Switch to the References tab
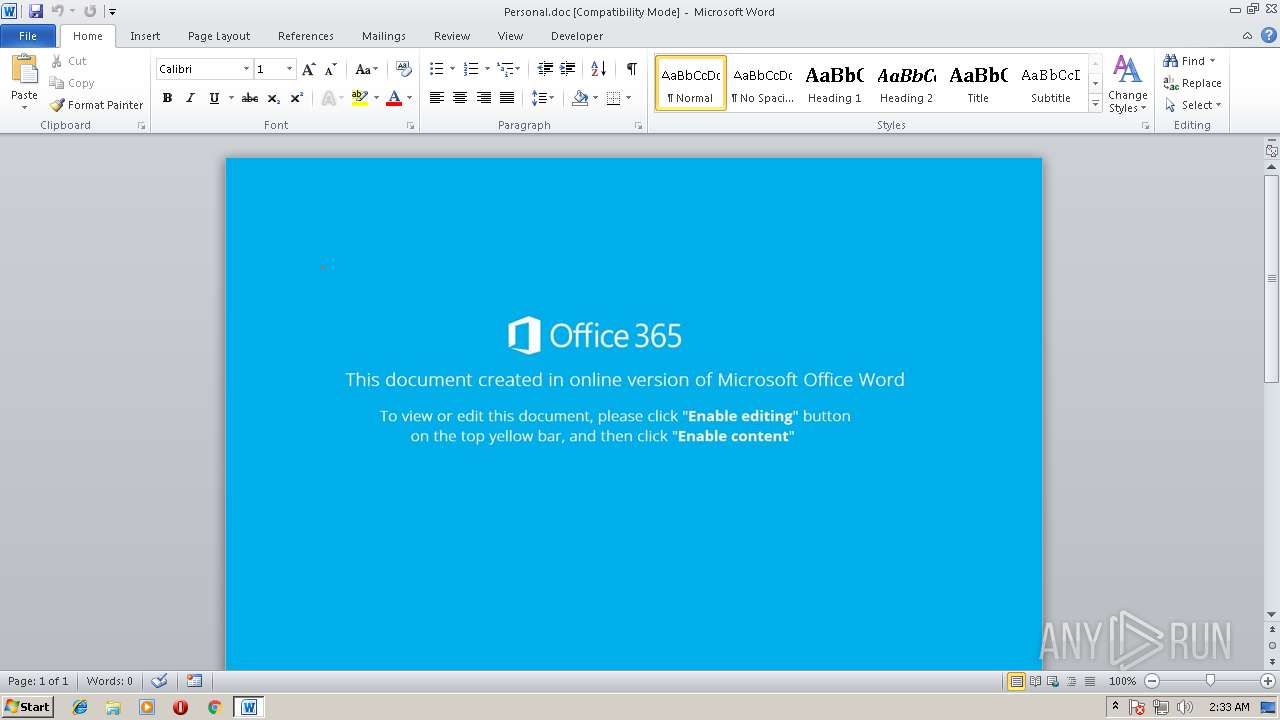Image resolution: width=1280 pixels, height=720 pixels. (306, 36)
